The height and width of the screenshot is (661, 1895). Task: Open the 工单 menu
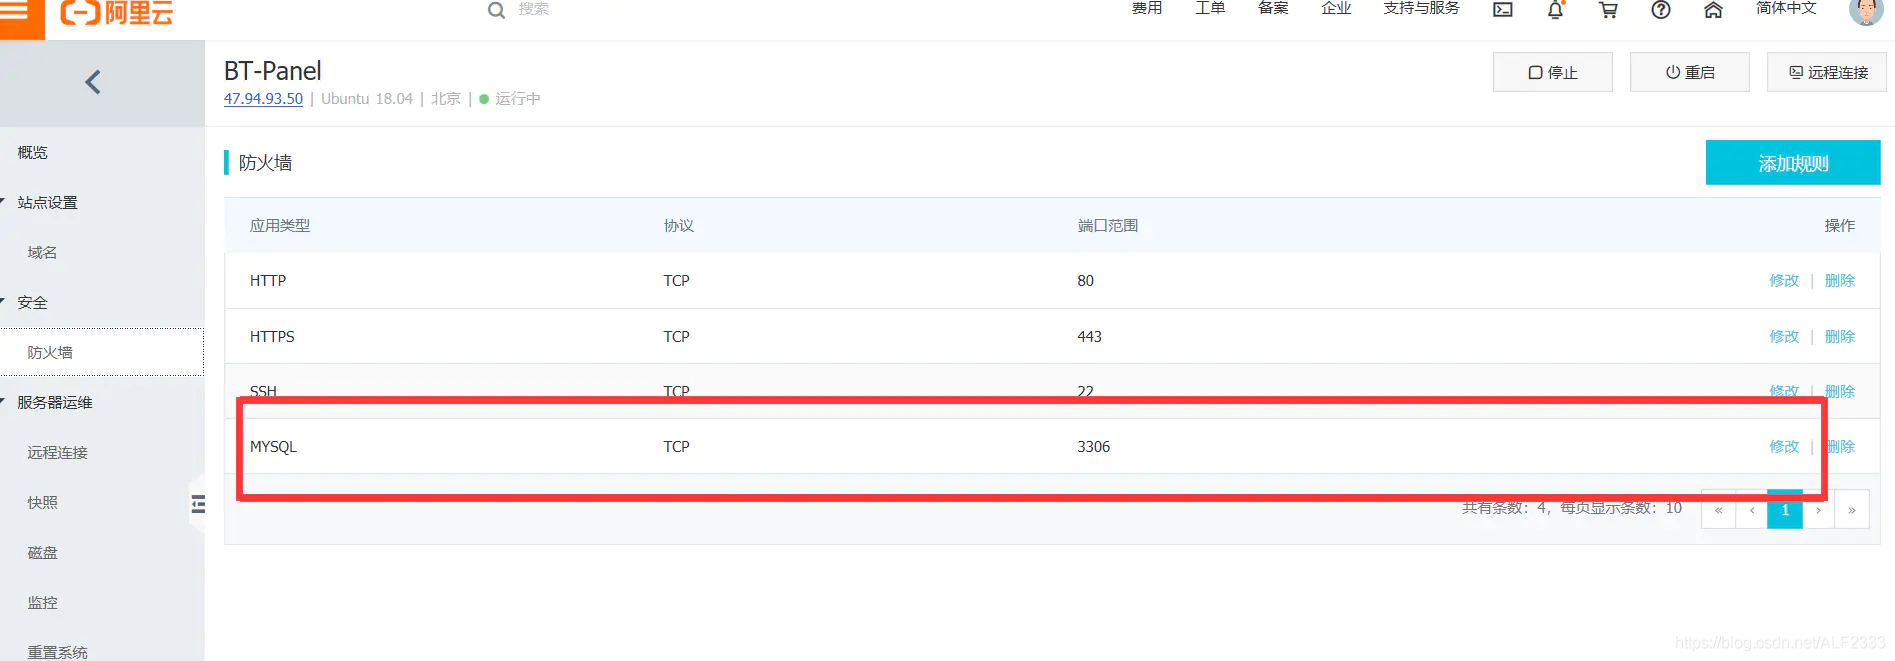click(x=1210, y=8)
